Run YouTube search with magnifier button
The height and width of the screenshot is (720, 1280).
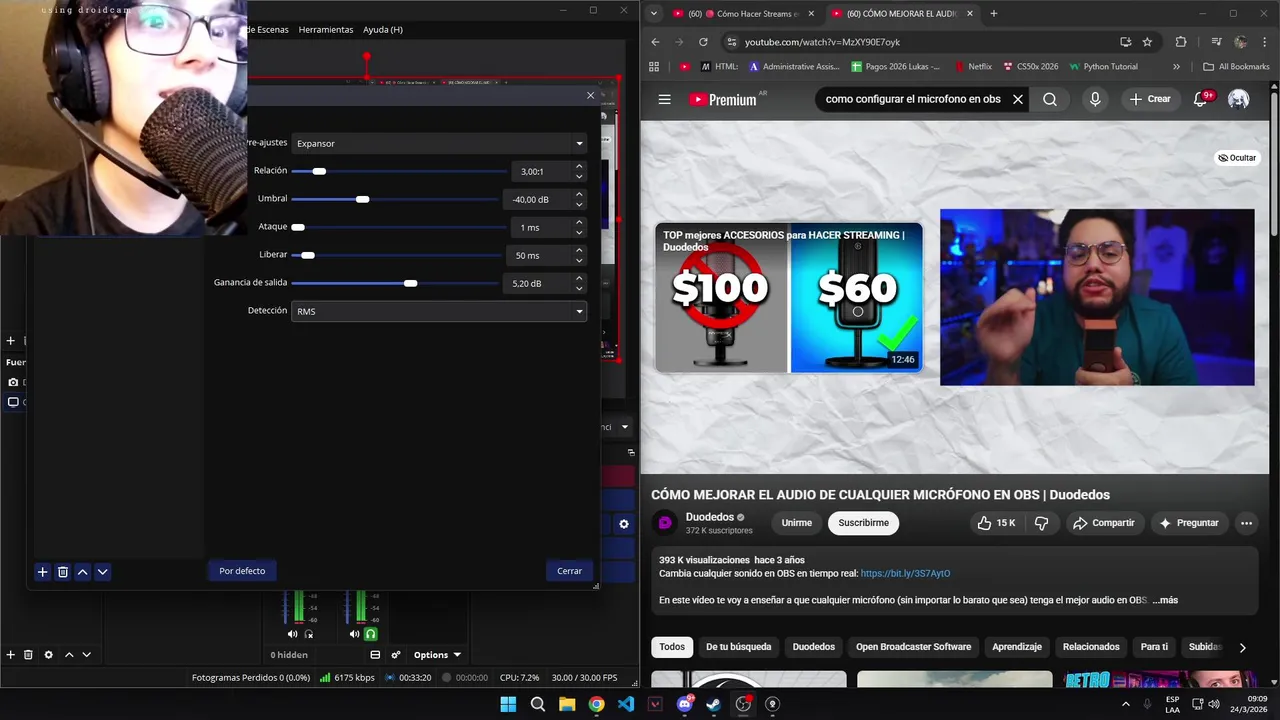(1049, 99)
